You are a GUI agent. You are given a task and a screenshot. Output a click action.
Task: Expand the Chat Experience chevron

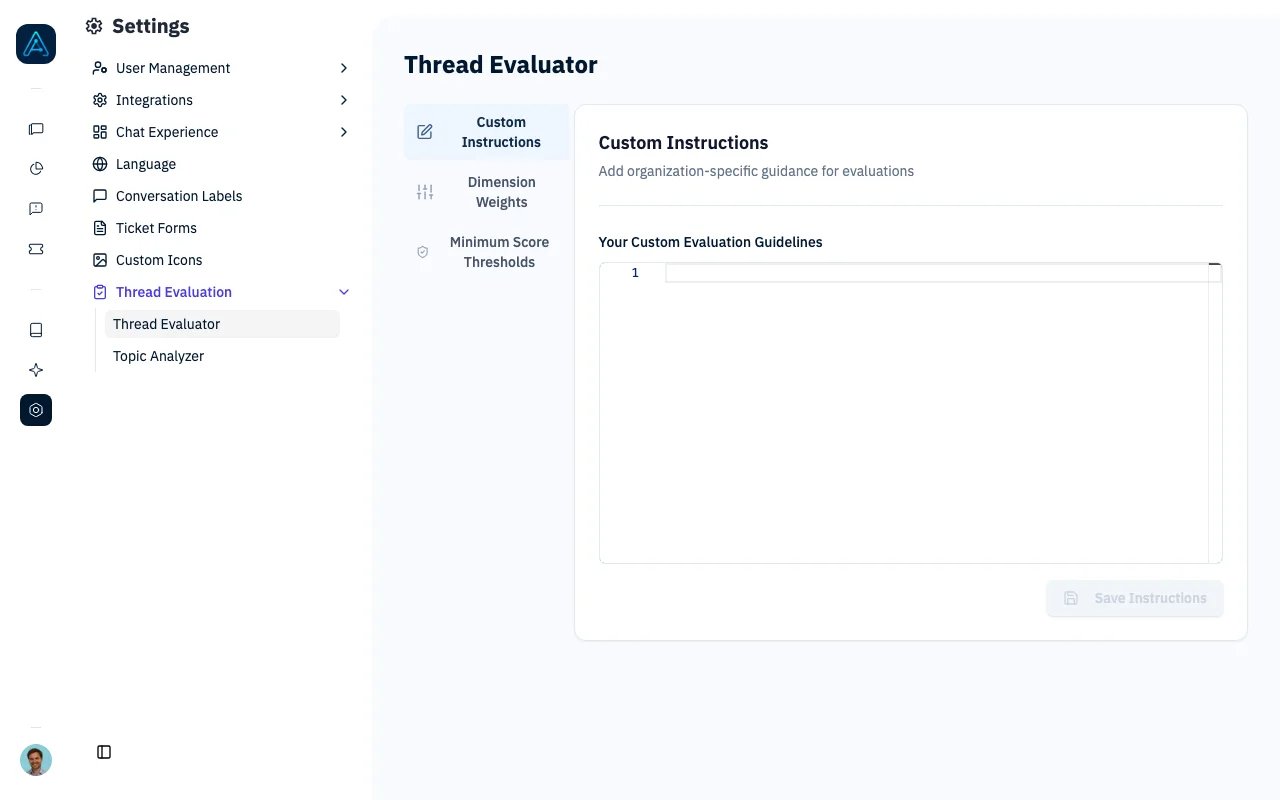pos(344,132)
